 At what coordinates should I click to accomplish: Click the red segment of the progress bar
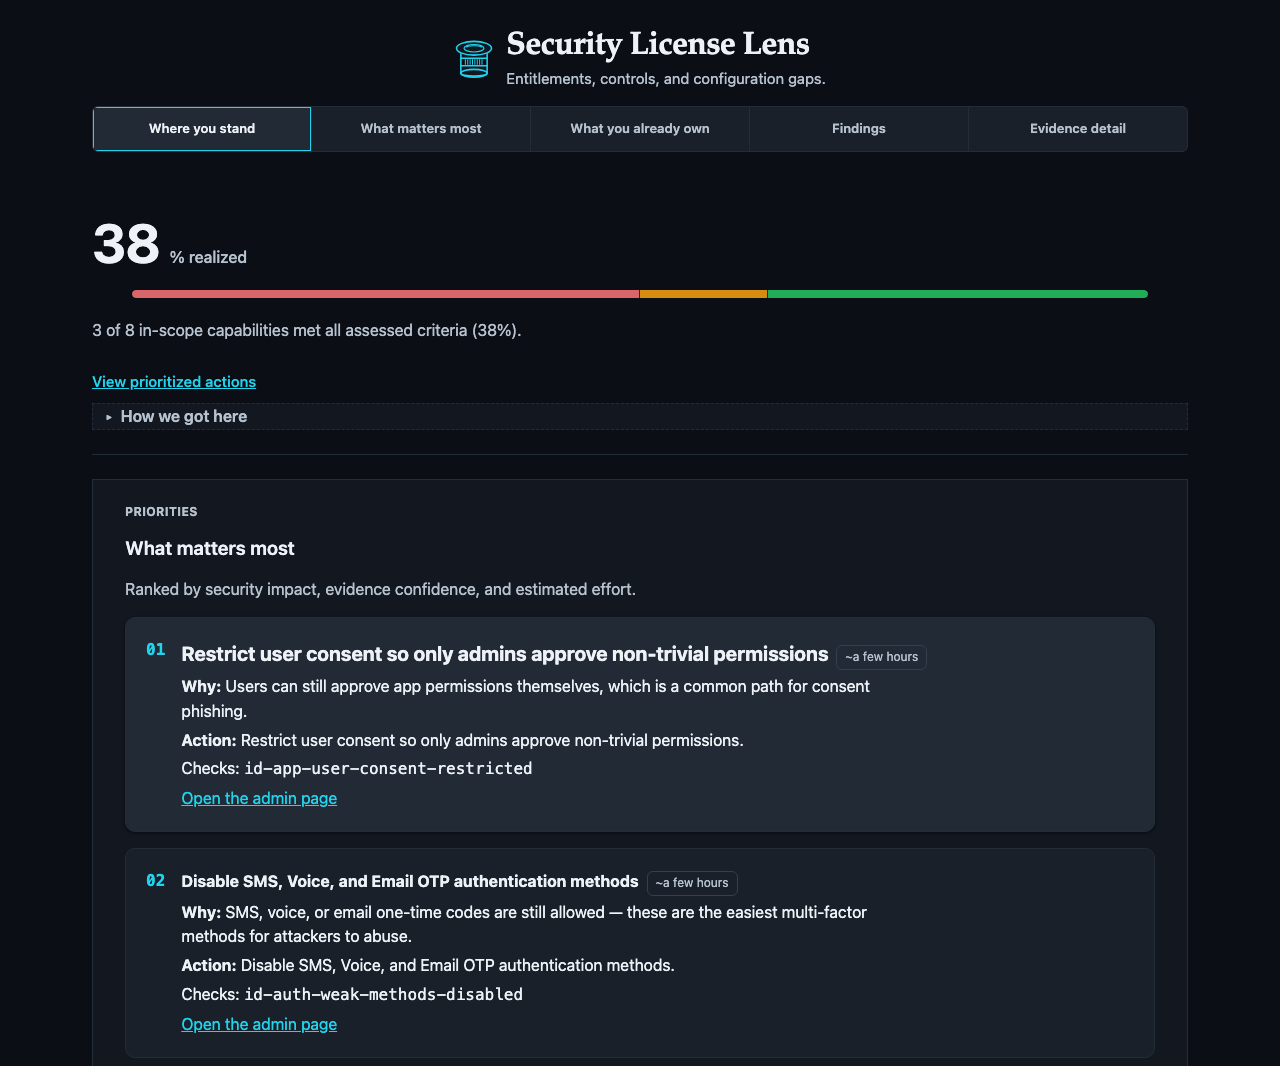click(386, 294)
